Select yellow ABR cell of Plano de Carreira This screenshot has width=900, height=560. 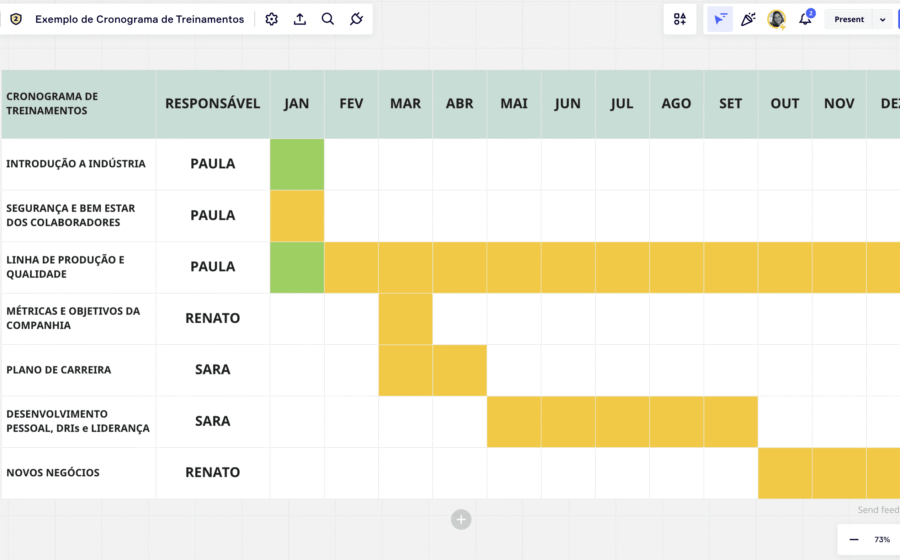(x=460, y=370)
